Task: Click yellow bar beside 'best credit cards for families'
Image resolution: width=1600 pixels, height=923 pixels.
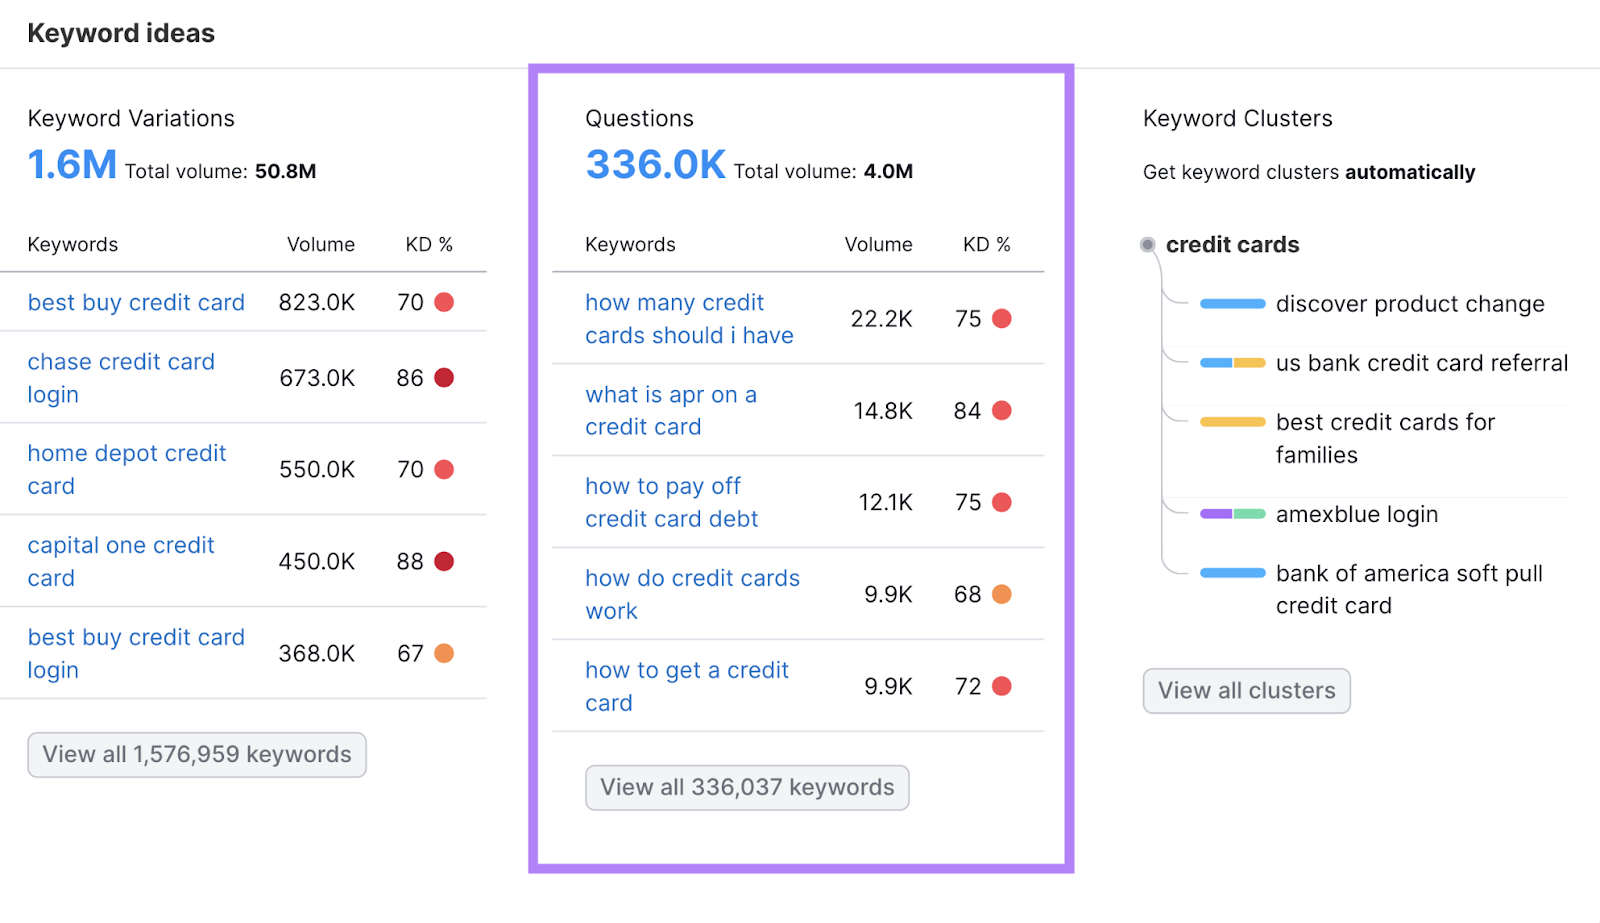Action: pos(1233,422)
